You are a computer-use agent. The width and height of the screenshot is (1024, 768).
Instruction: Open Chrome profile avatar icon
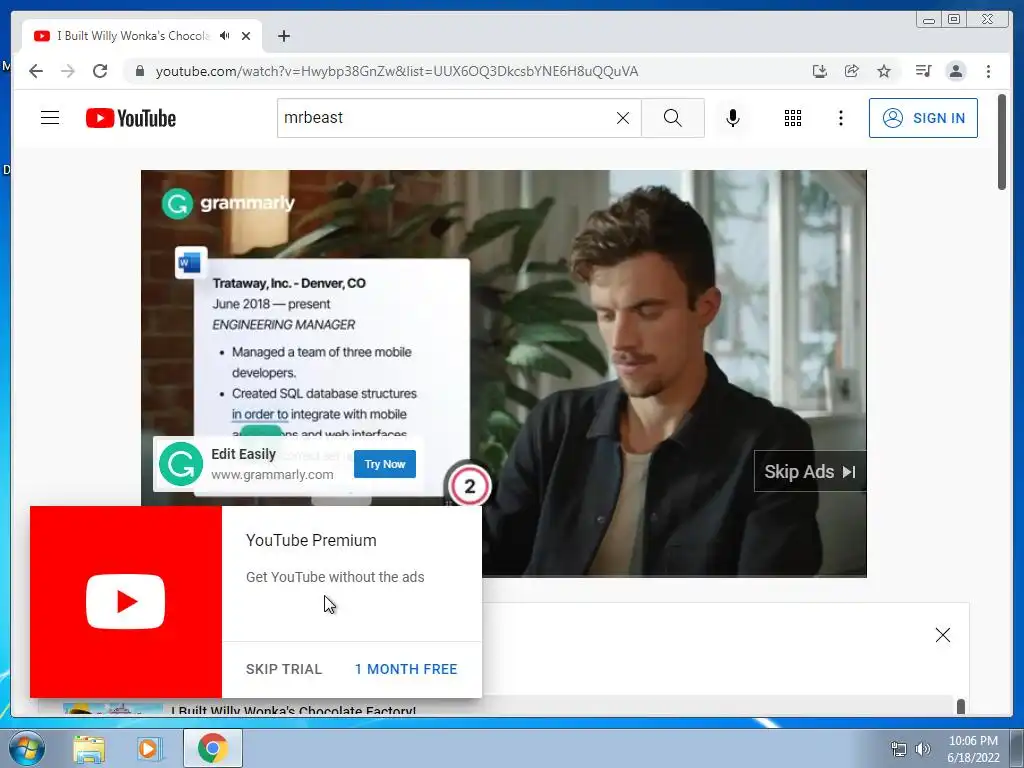(956, 71)
